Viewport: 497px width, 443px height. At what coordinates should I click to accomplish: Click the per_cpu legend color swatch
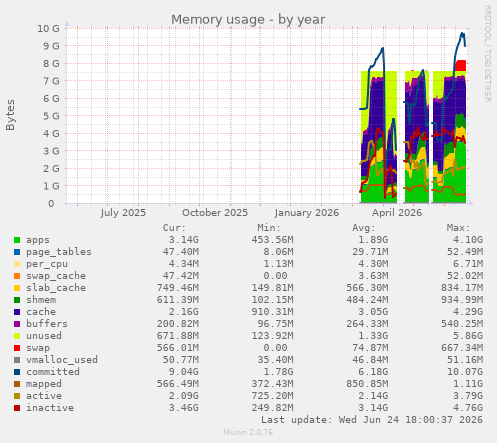click(x=17, y=264)
